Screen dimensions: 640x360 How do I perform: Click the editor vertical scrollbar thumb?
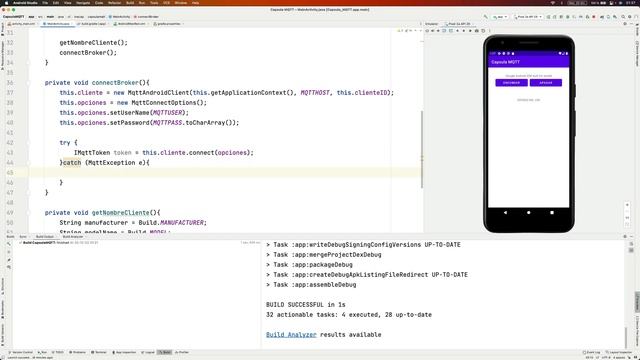click(422, 149)
